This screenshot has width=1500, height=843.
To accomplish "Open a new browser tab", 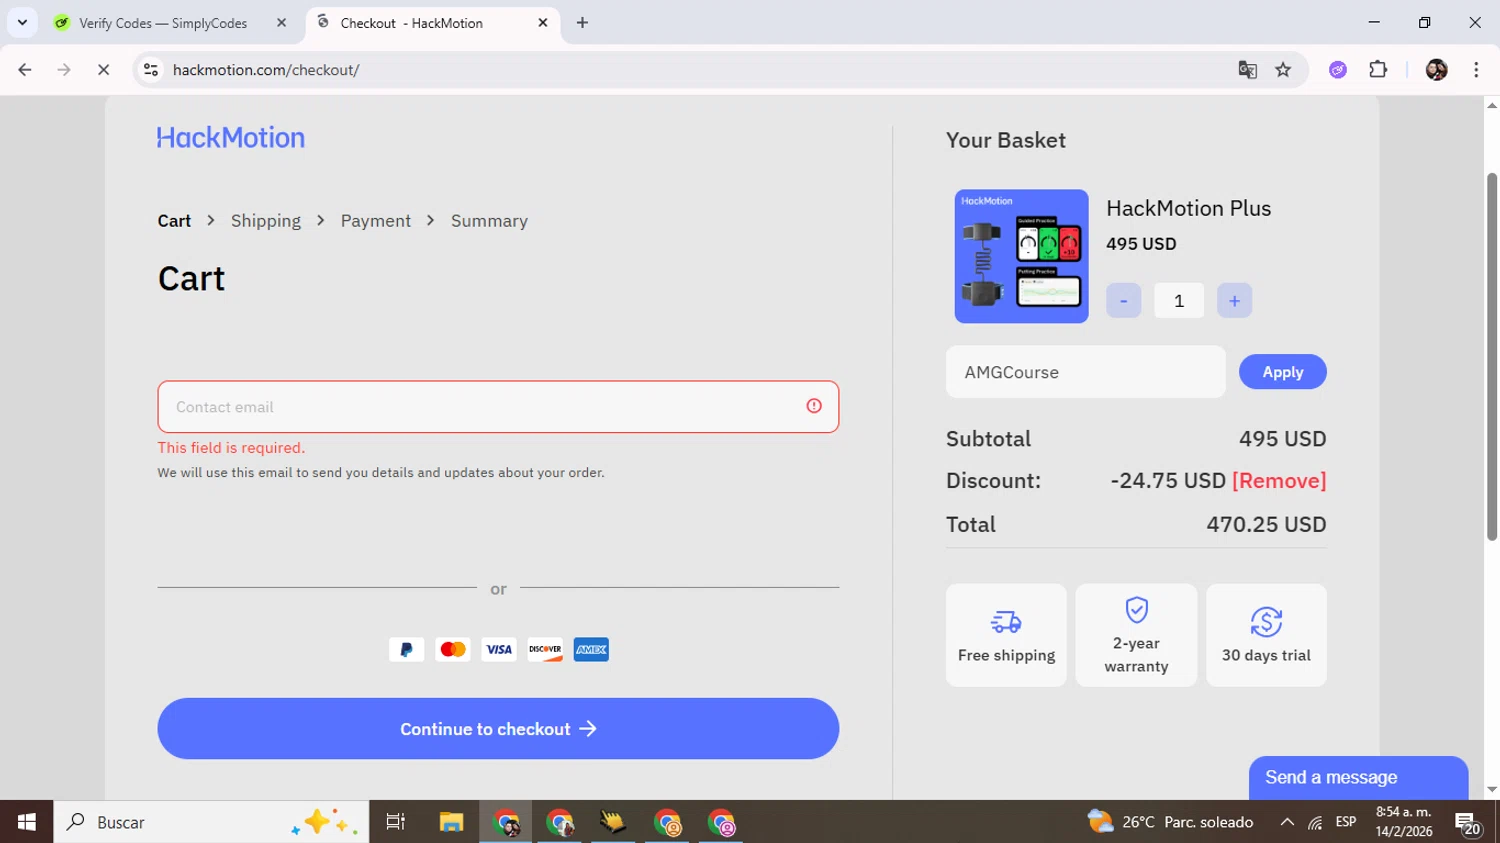I will pyautogui.click(x=582, y=23).
